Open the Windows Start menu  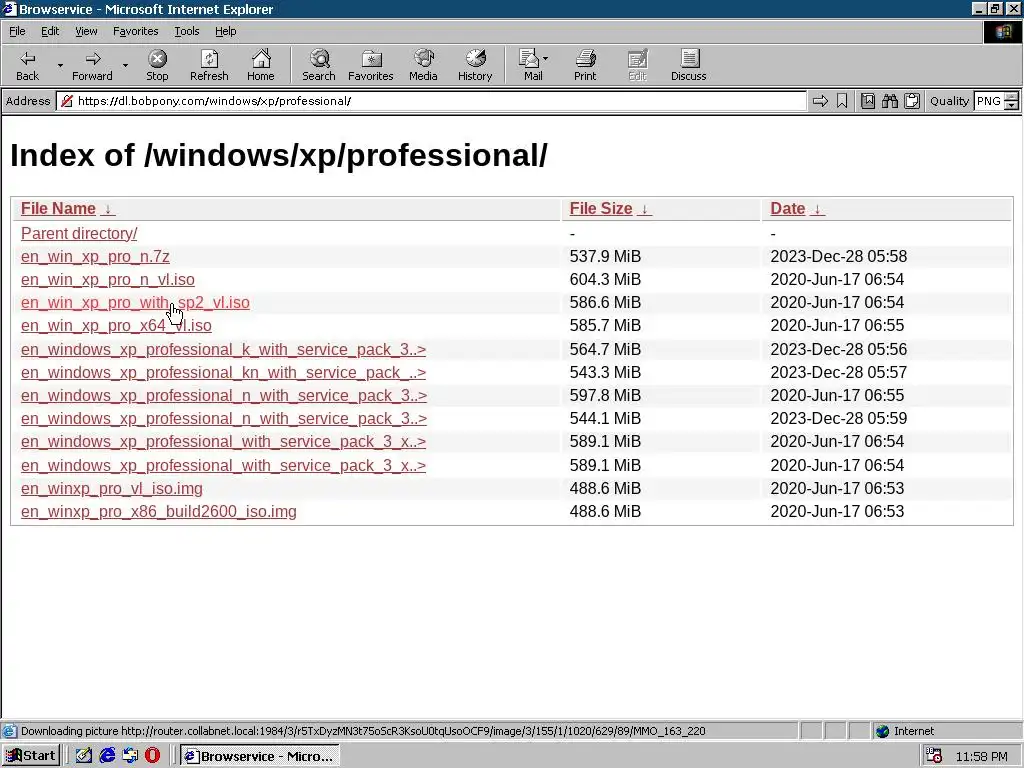[31, 756]
